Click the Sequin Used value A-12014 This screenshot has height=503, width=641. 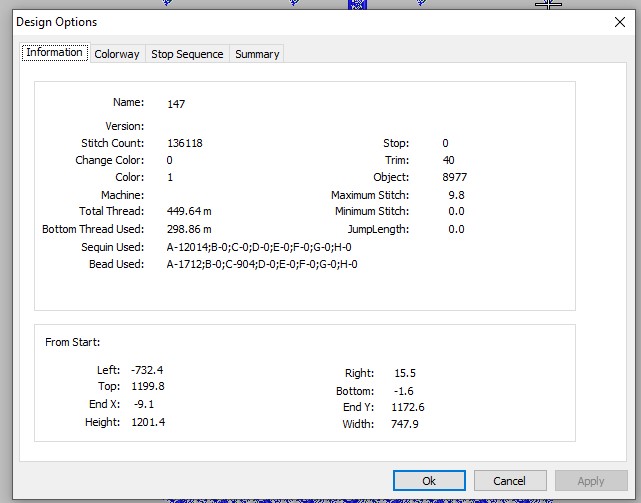(259, 247)
